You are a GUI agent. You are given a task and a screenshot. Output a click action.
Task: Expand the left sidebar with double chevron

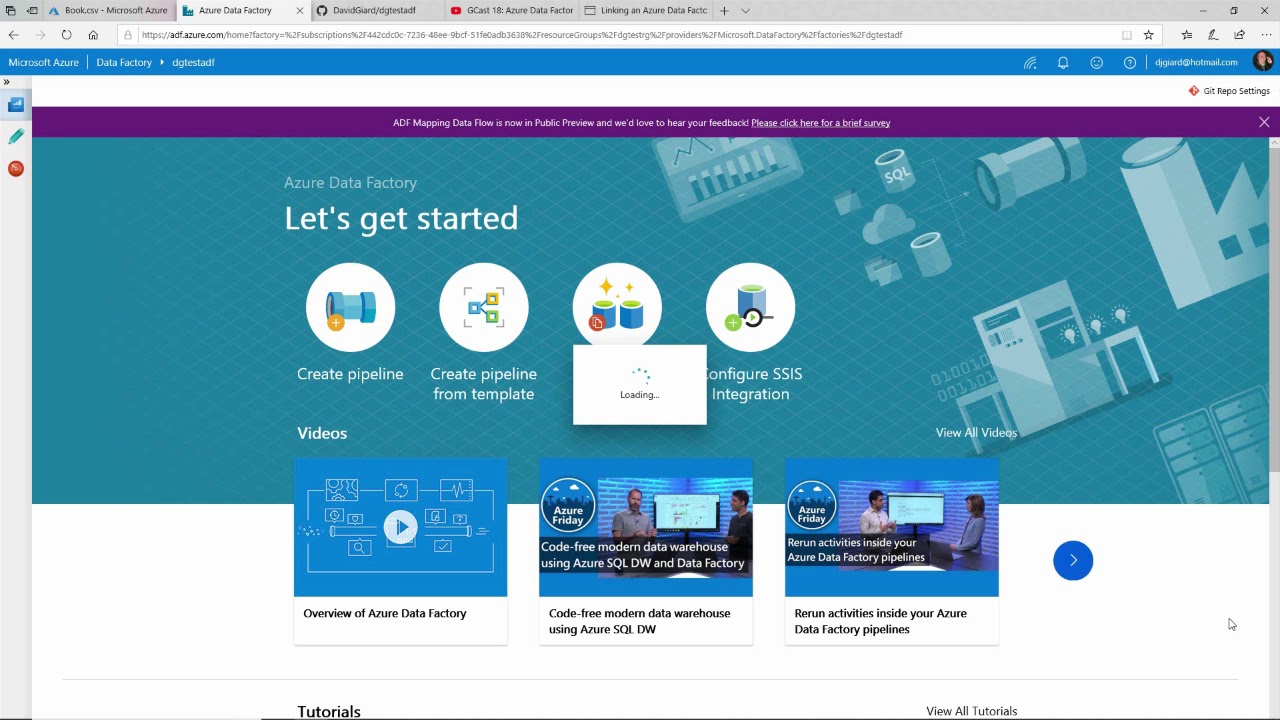point(7,82)
